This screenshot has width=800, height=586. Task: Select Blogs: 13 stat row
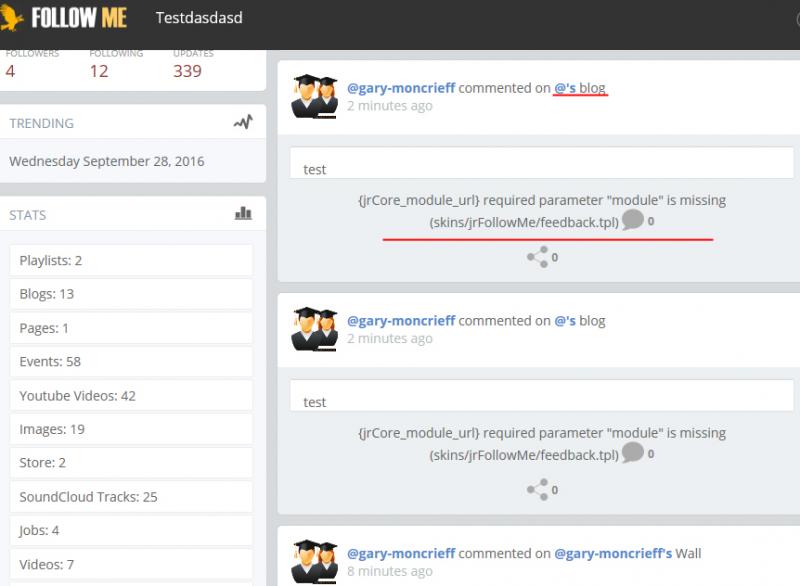pos(131,294)
